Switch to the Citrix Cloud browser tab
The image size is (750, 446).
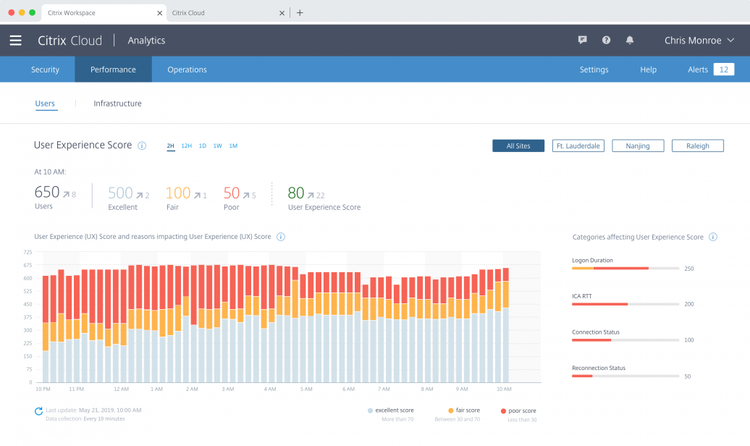tap(227, 13)
